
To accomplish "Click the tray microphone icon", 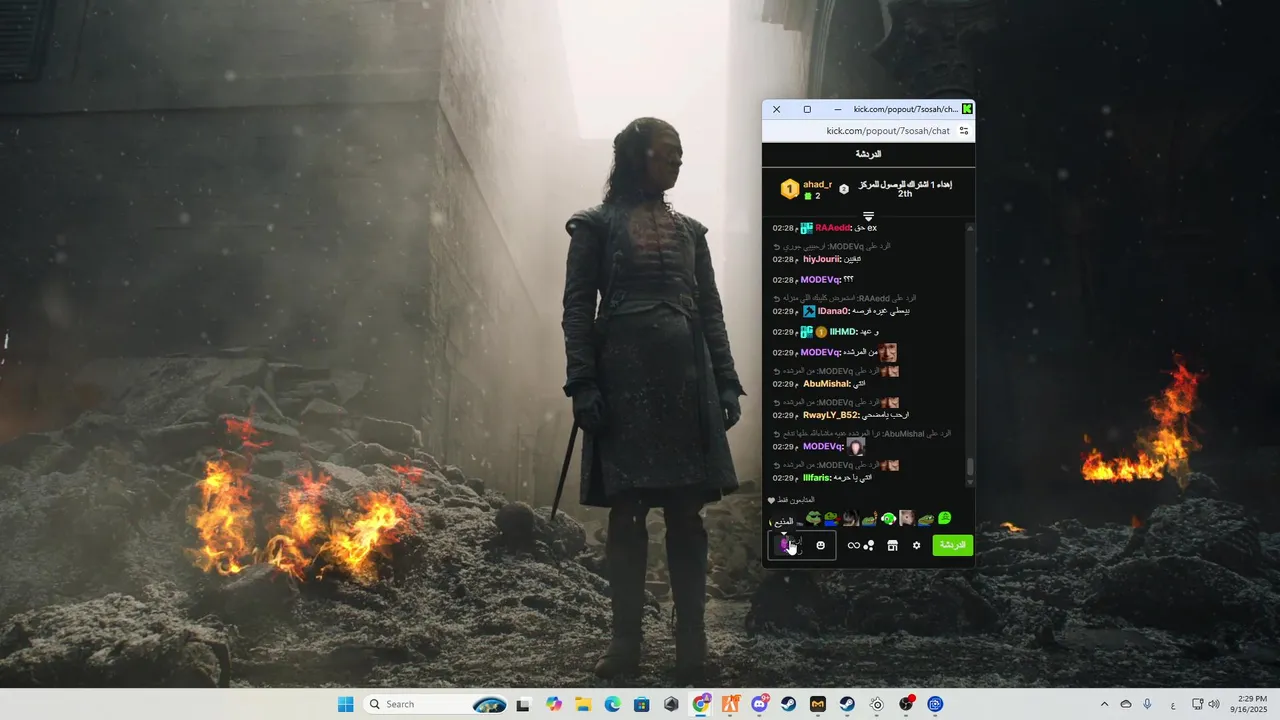I will (1148, 704).
